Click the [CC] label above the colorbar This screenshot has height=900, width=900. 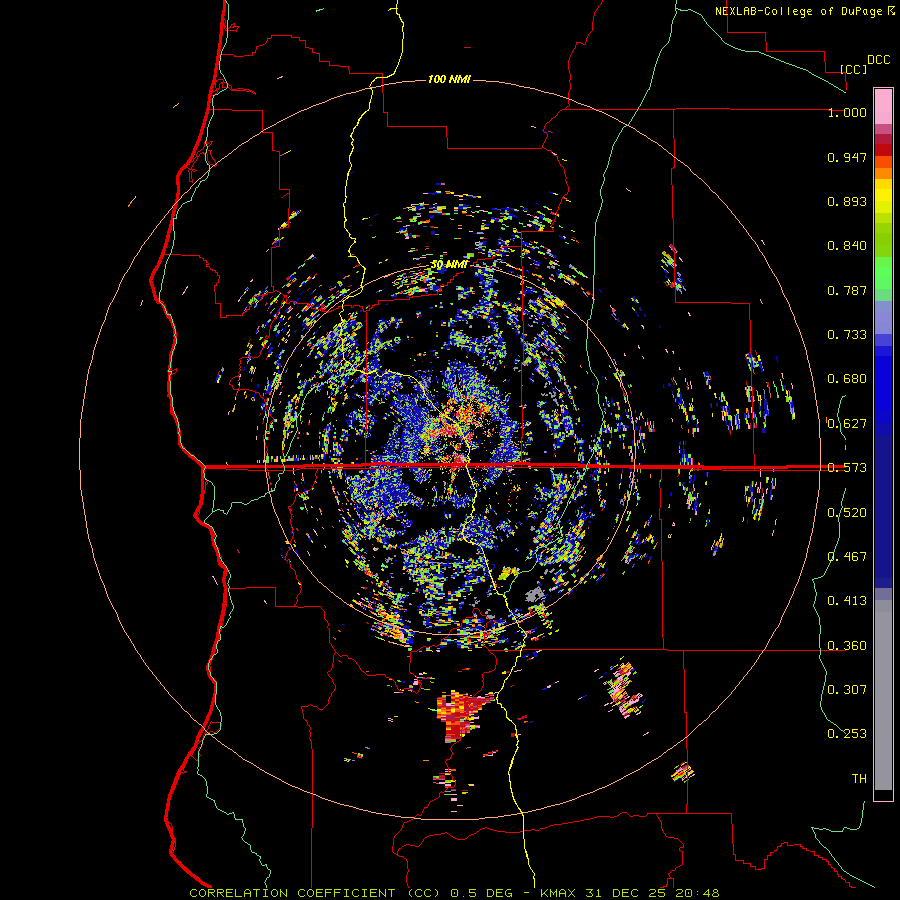pos(853,69)
